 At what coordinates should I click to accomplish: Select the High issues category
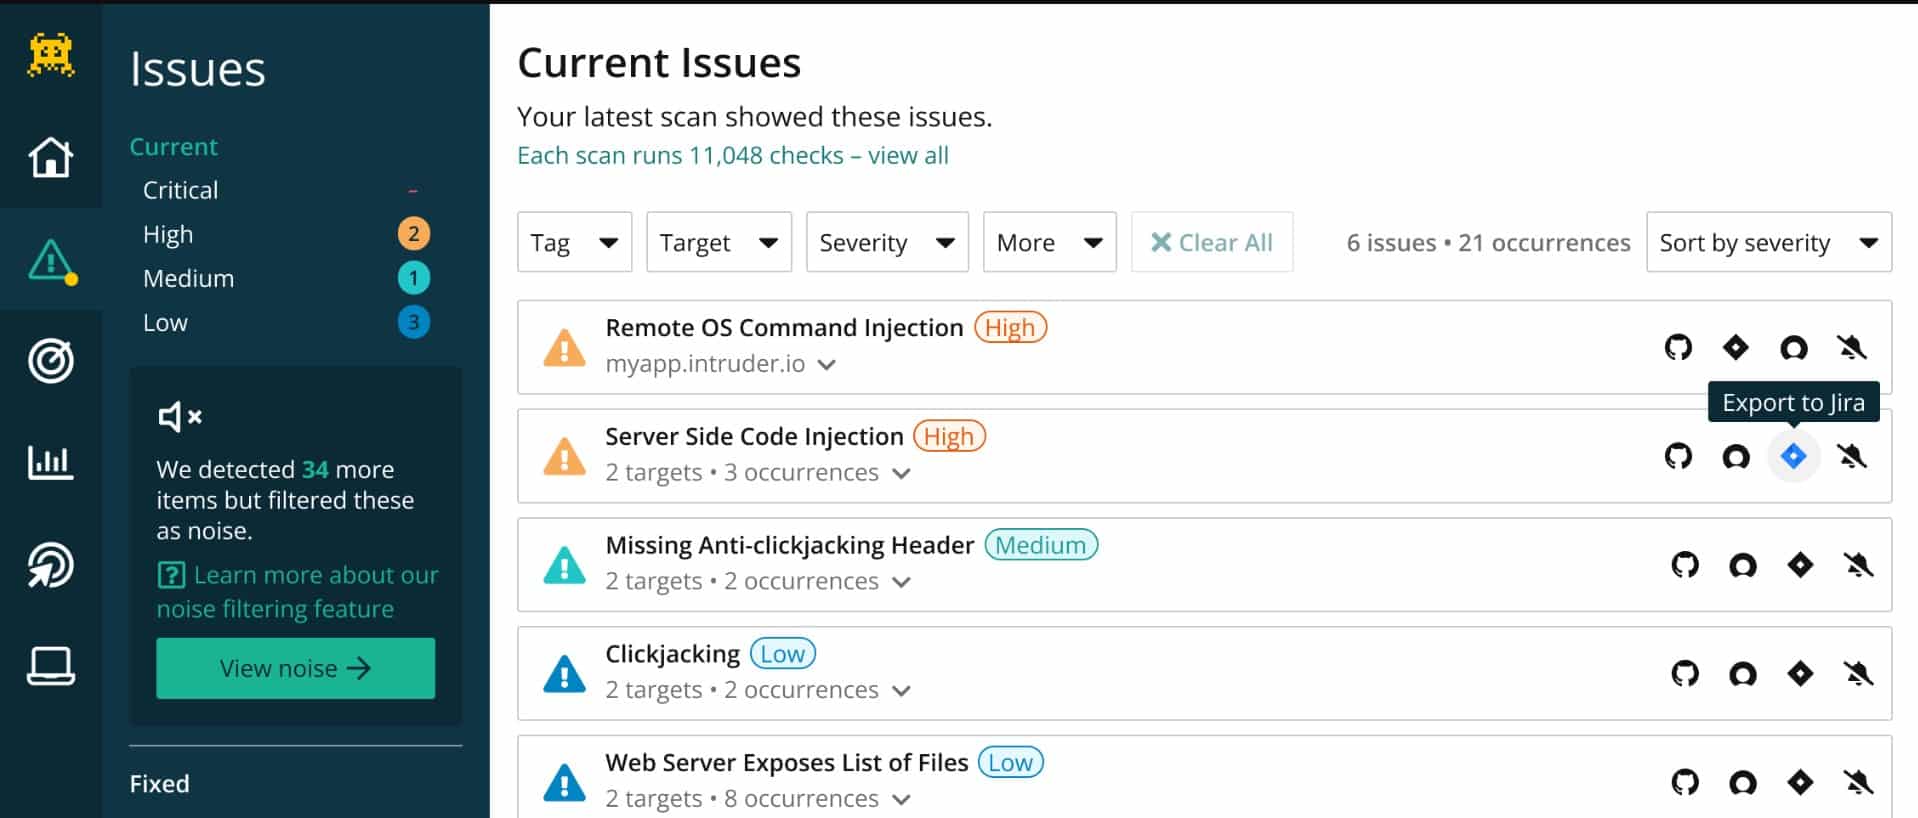pos(168,234)
